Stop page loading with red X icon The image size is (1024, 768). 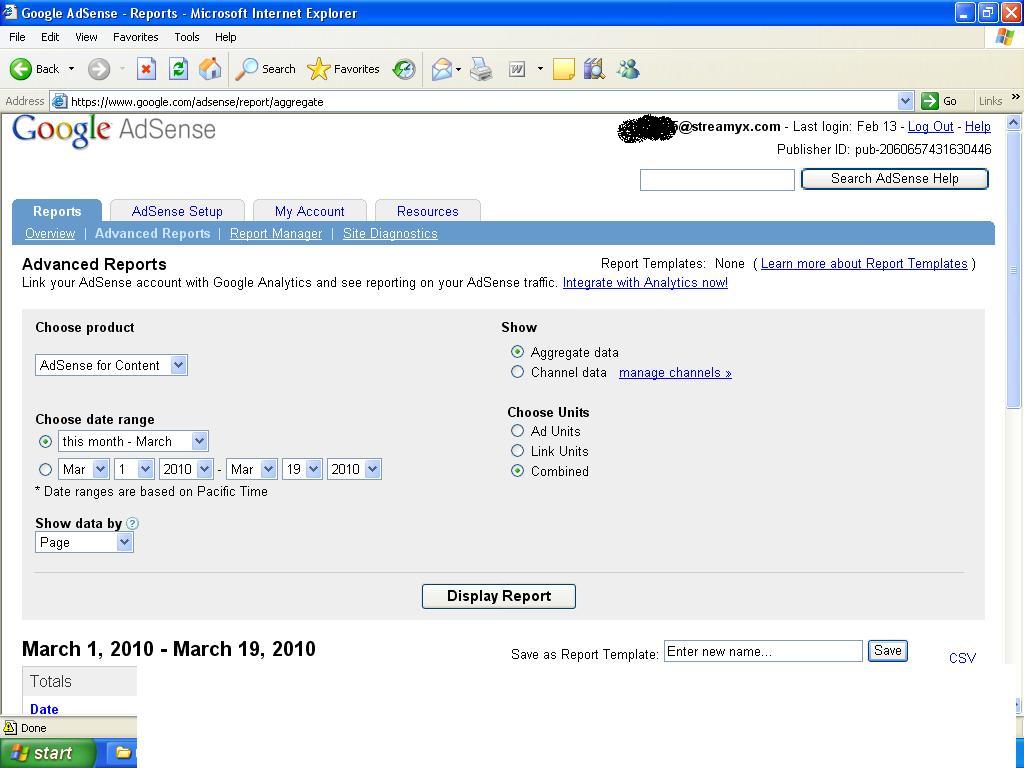coord(146,69)
